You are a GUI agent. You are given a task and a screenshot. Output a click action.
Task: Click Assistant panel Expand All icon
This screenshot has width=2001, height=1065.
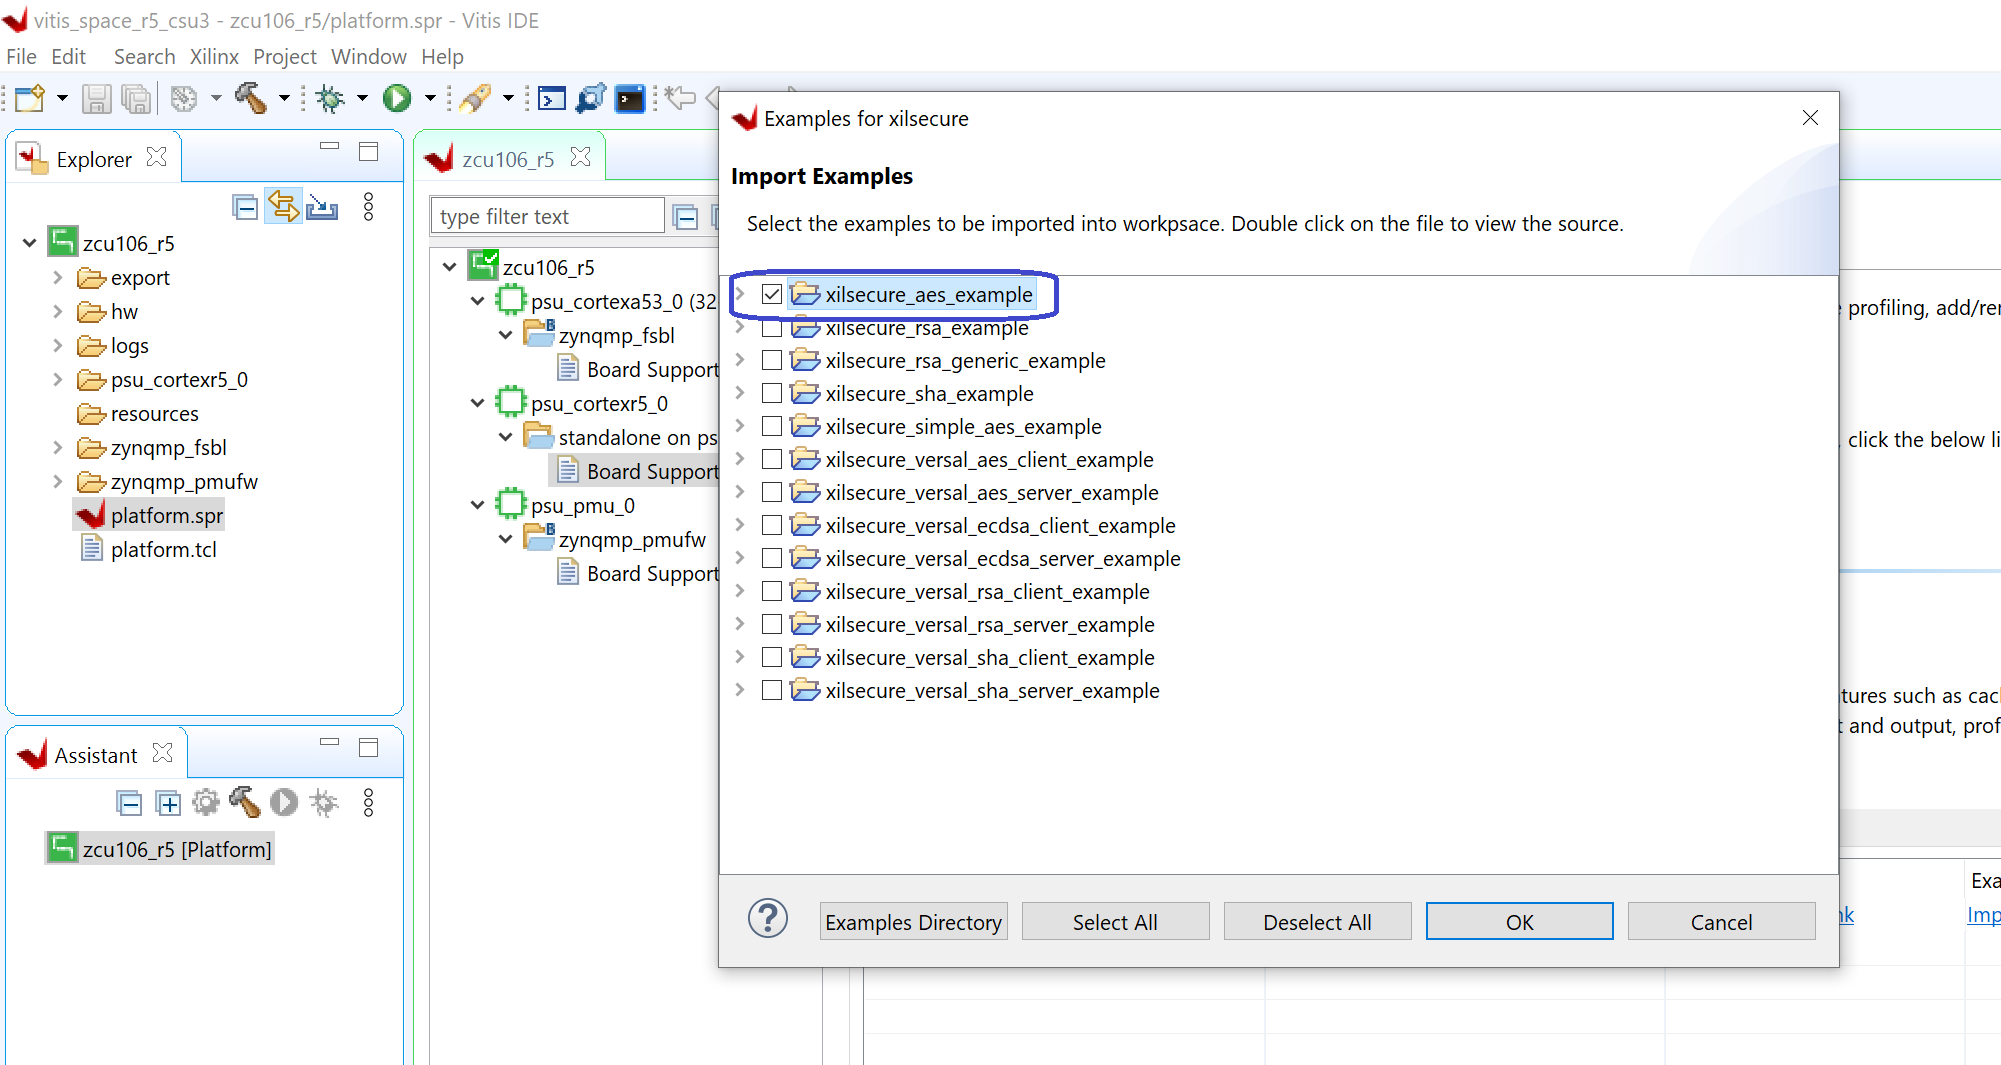(168, 803)
